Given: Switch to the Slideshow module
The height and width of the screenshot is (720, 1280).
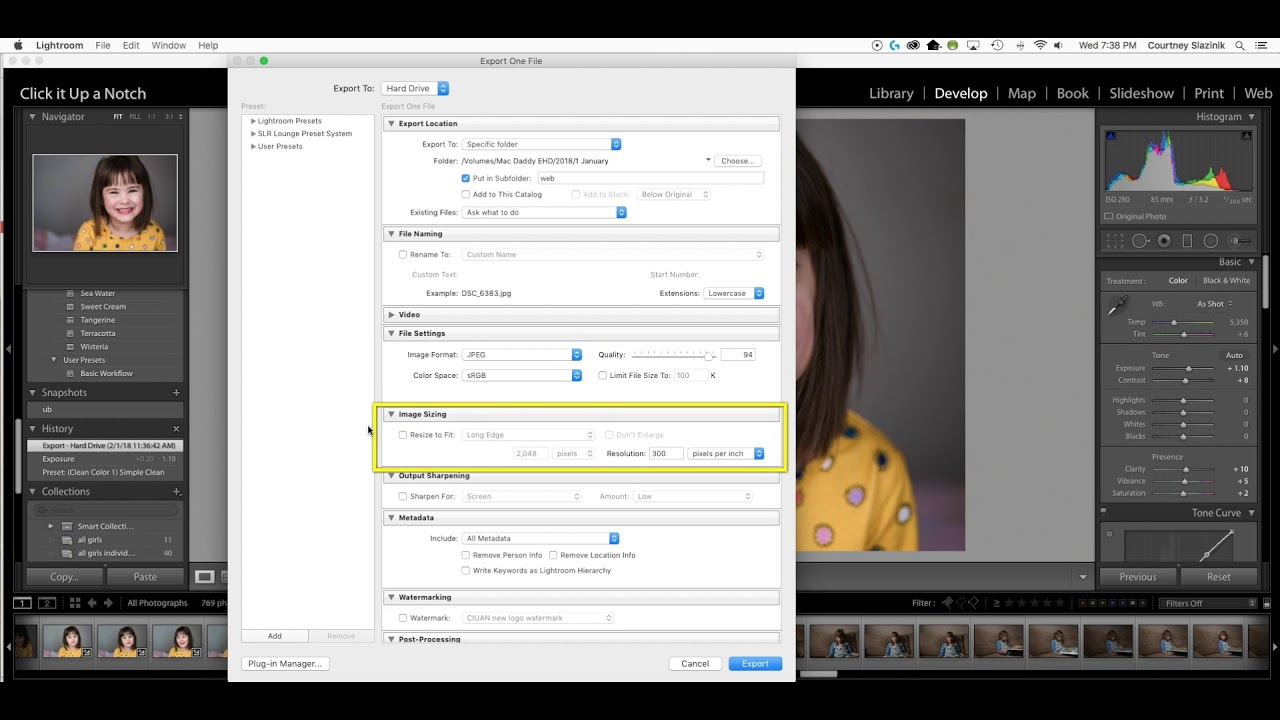Looking at the screenshot, I should (1141, 93).
